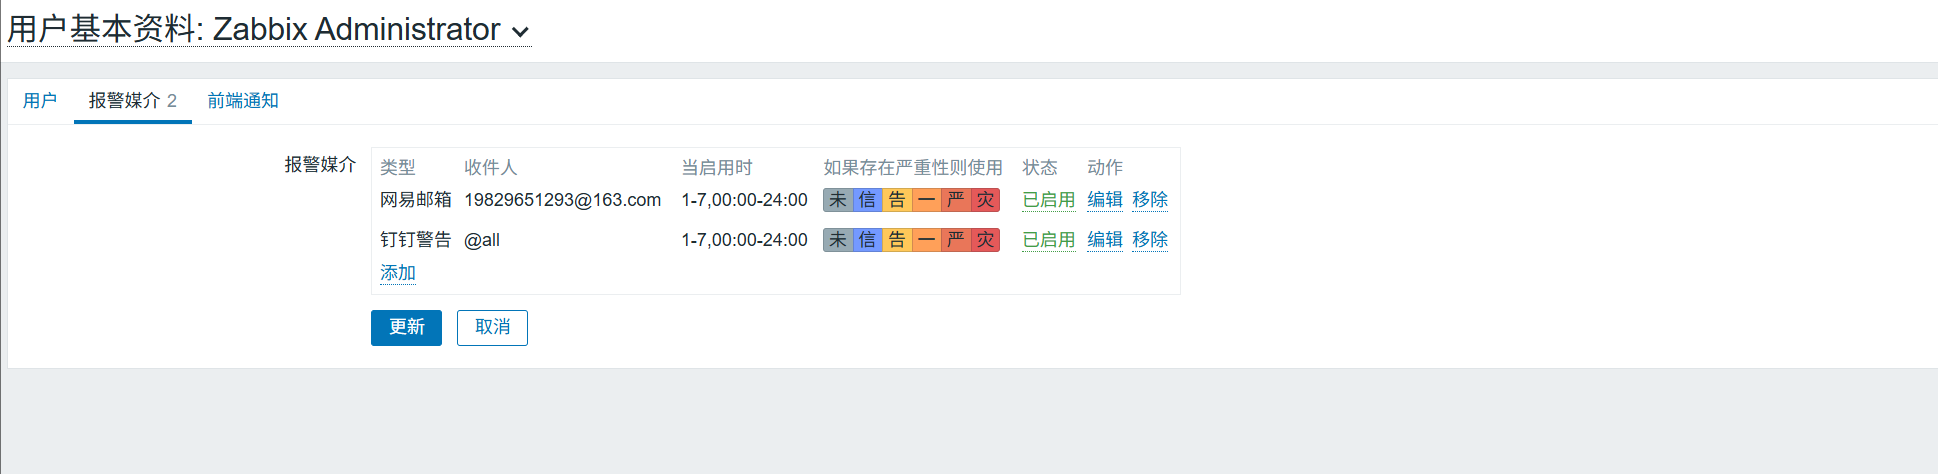Click the 取消 button
This screenshot has height=474, width=1938.
492,327
